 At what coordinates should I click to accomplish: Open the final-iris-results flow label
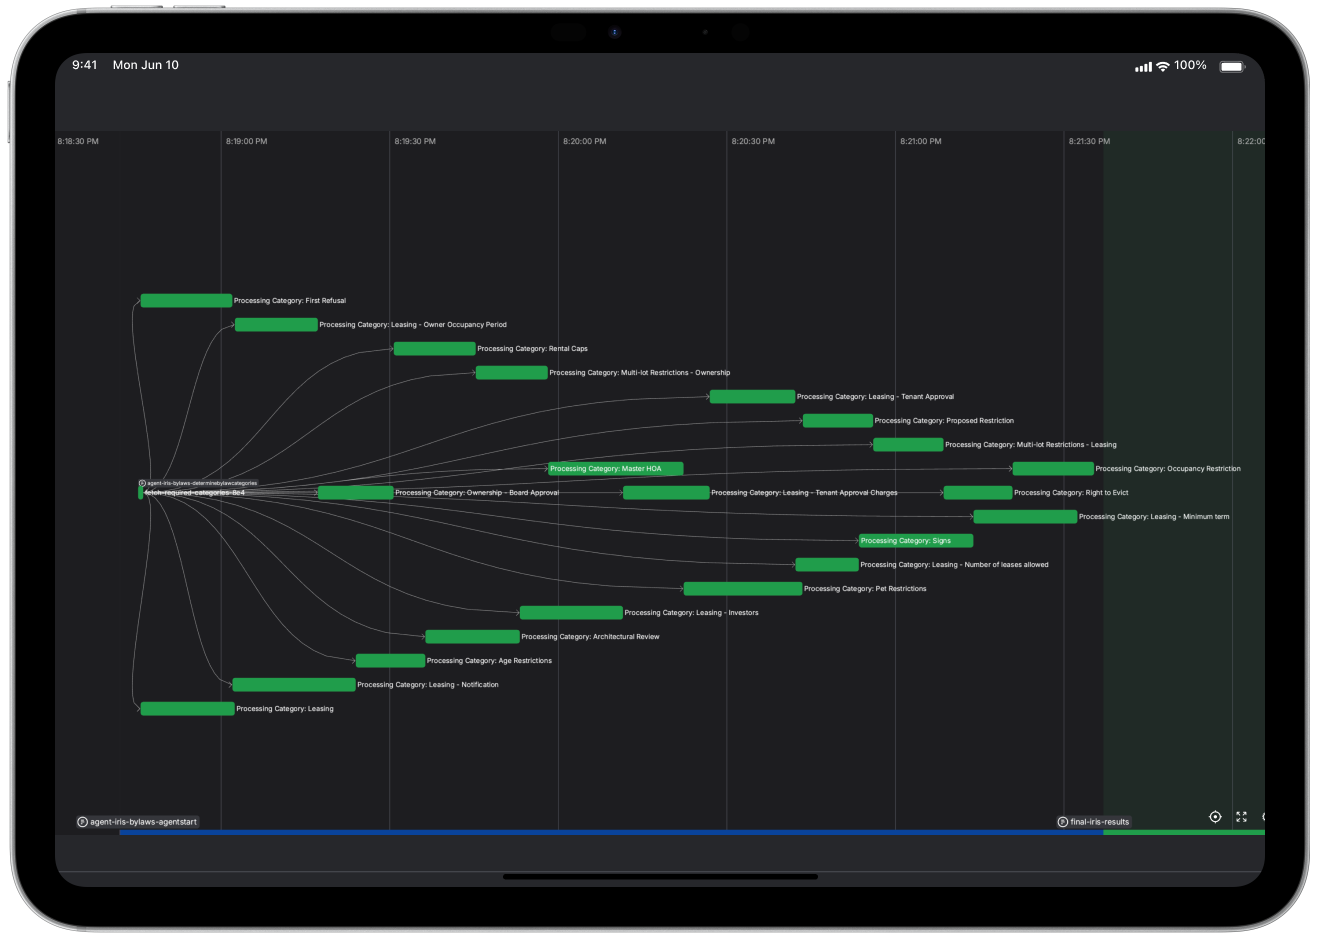pos(1099,822)
